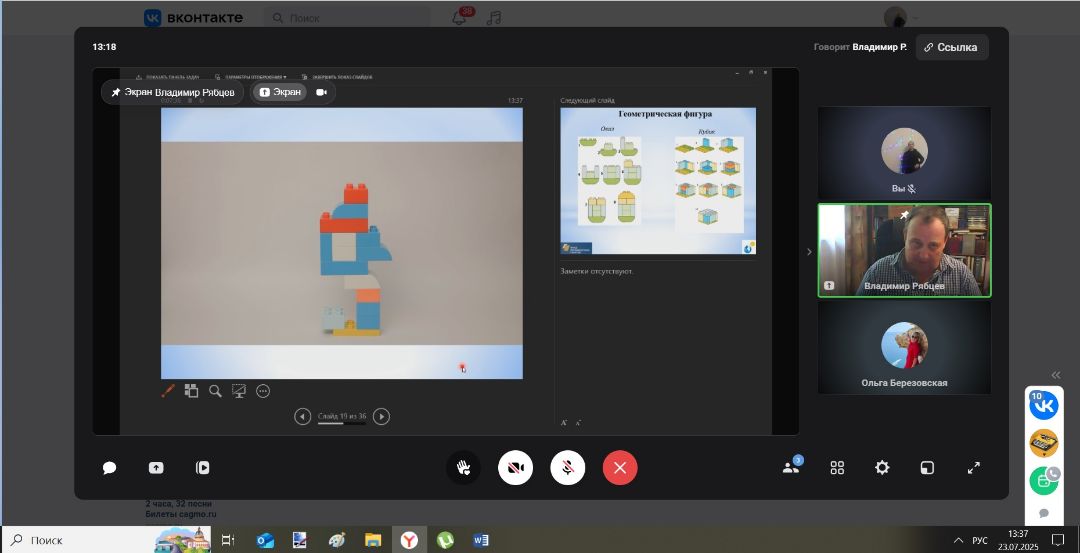Image resolution: width=1080 pixels, height=553 pixels.
Task: Click the share screen icon in bottom bar
Action: point(156,468)
